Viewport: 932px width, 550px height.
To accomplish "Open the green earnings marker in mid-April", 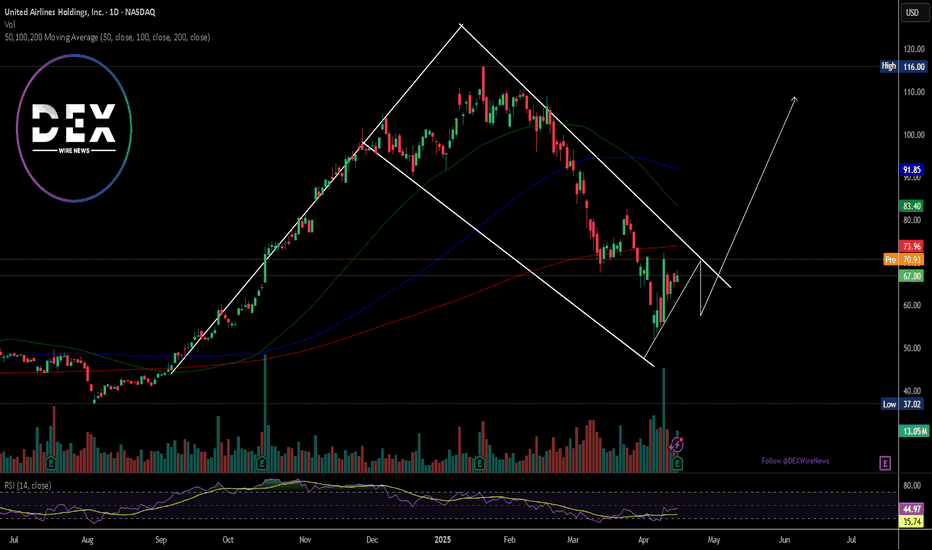I will (677, 463).
